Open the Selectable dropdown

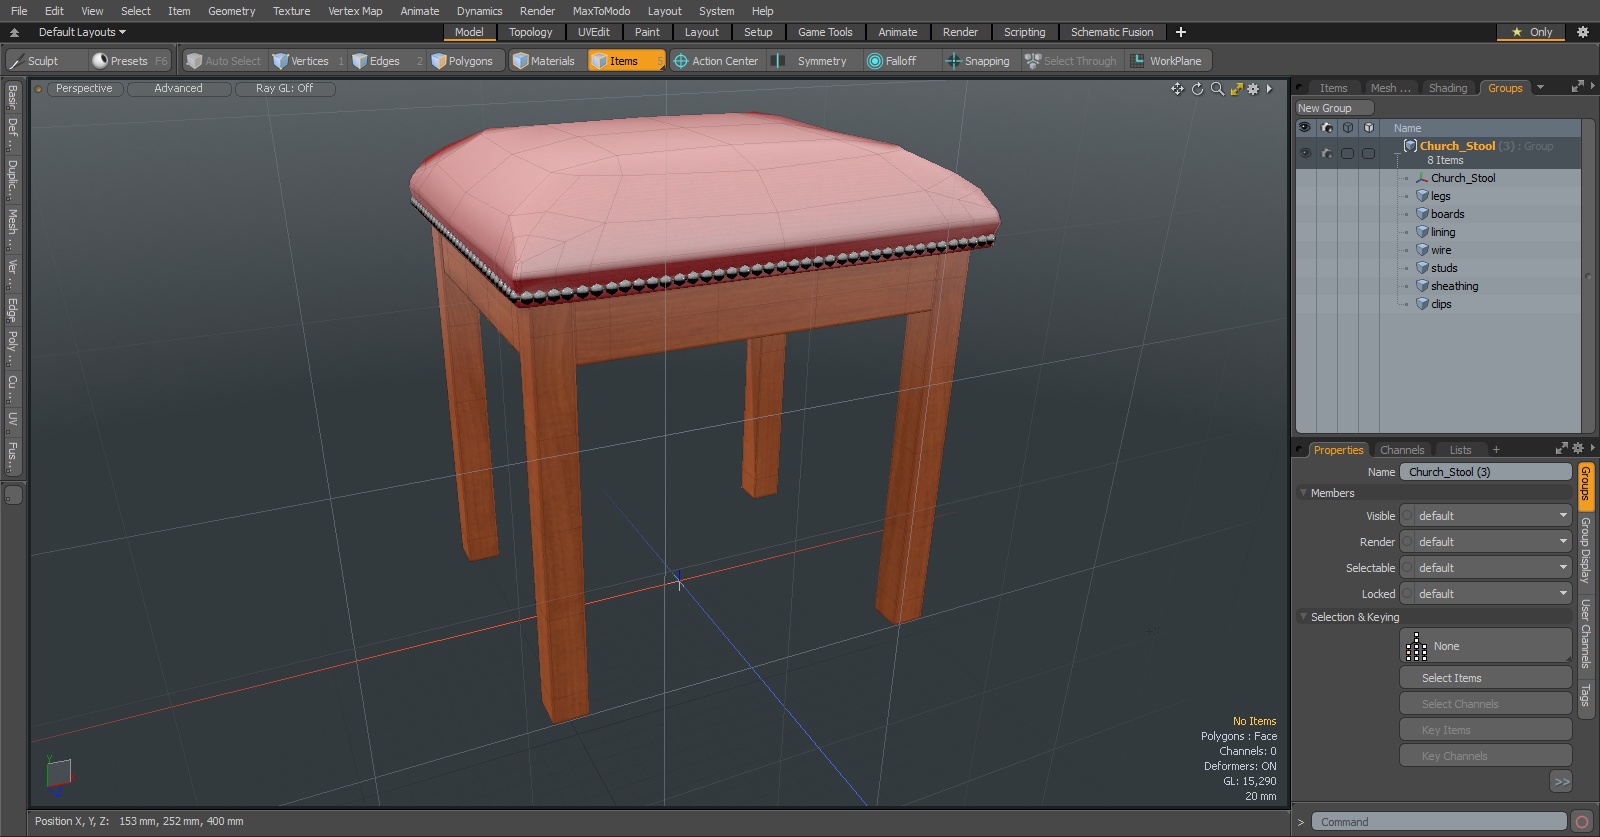point(1485,568)
